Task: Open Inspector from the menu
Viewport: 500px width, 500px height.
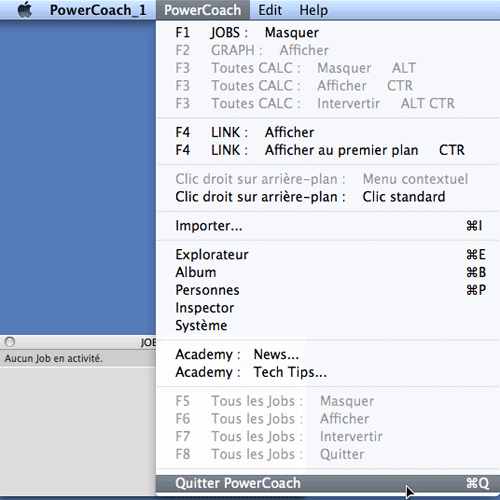Action: (328, 308)
